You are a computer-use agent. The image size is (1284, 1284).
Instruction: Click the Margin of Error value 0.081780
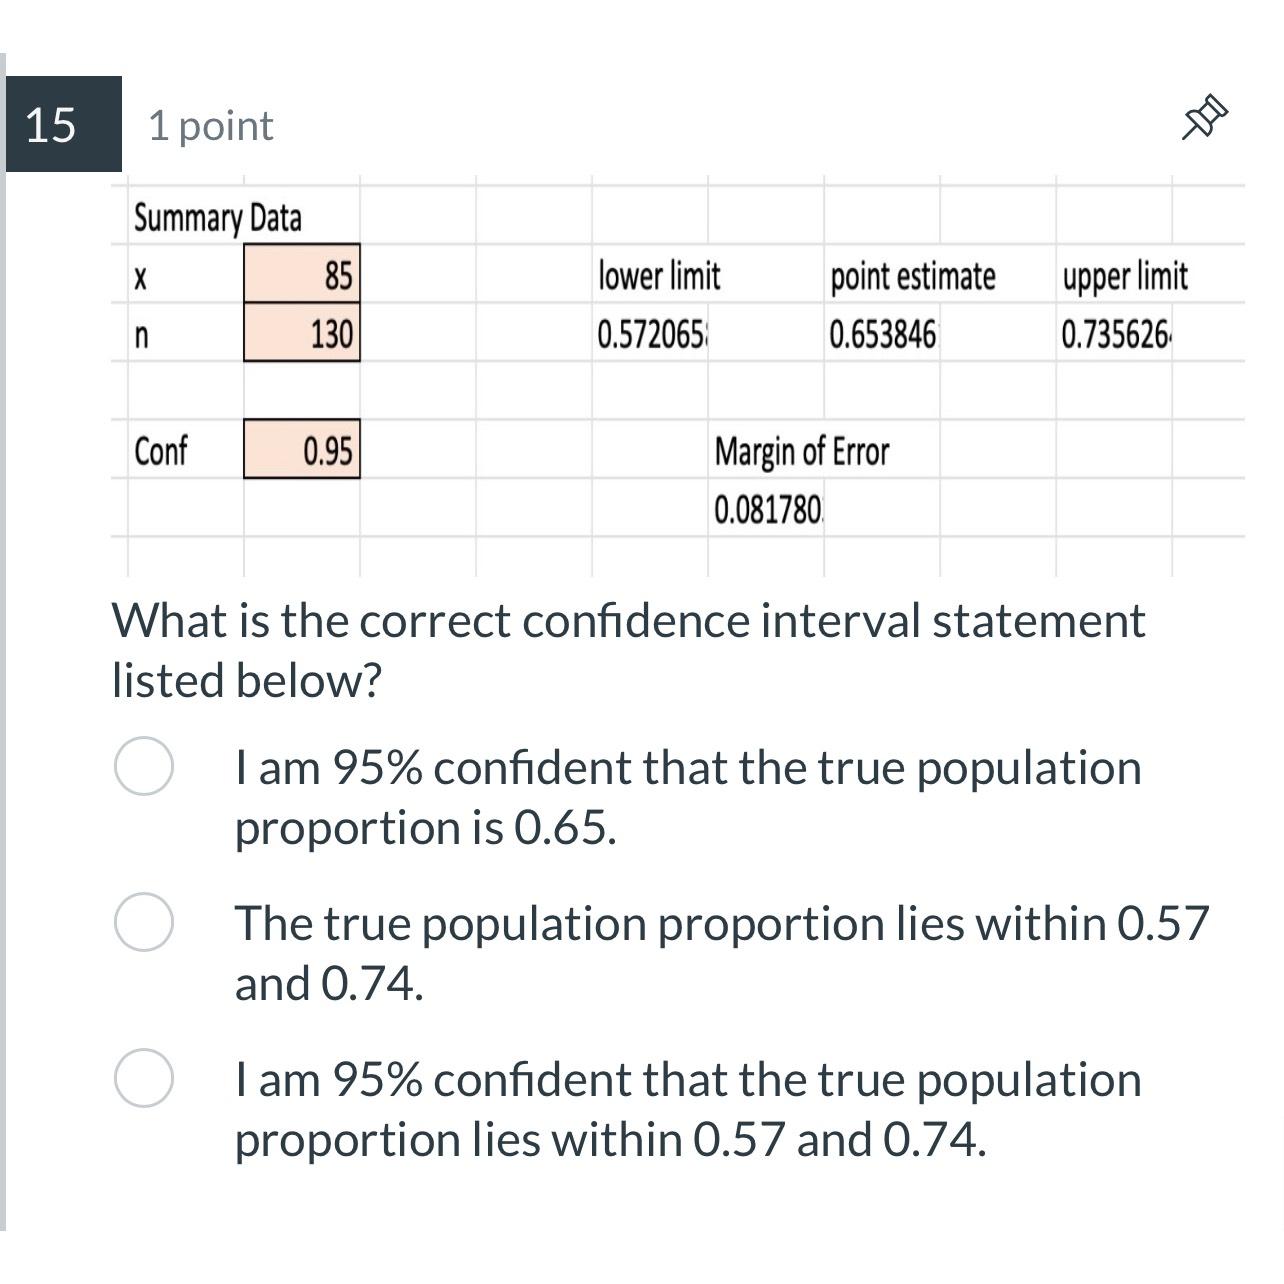click(768, 508)
